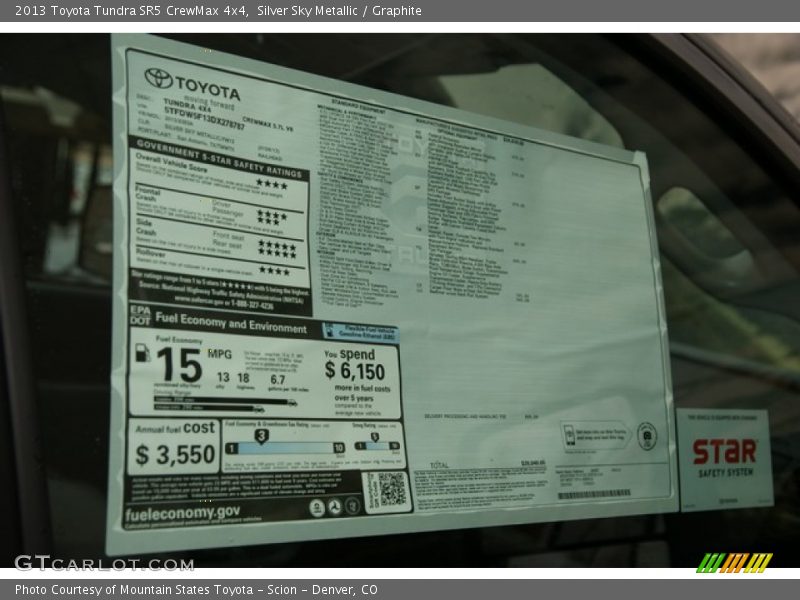Click the STAR Safety System sticker

(725, 458)
